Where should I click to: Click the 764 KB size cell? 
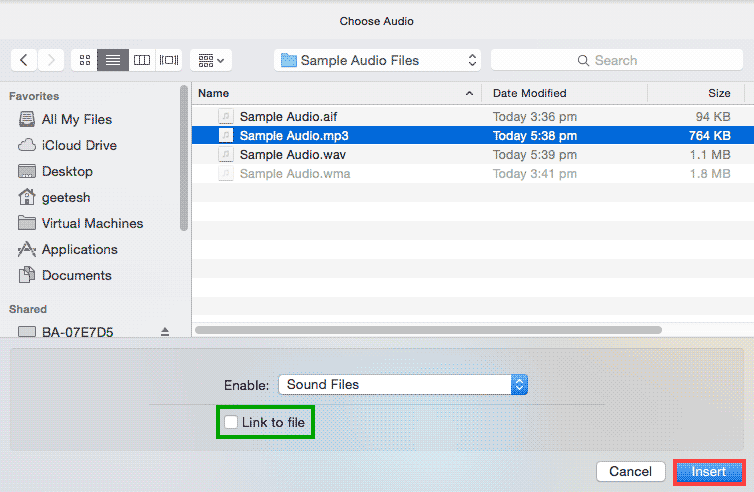pyautogui.click(x=709, y=136)
